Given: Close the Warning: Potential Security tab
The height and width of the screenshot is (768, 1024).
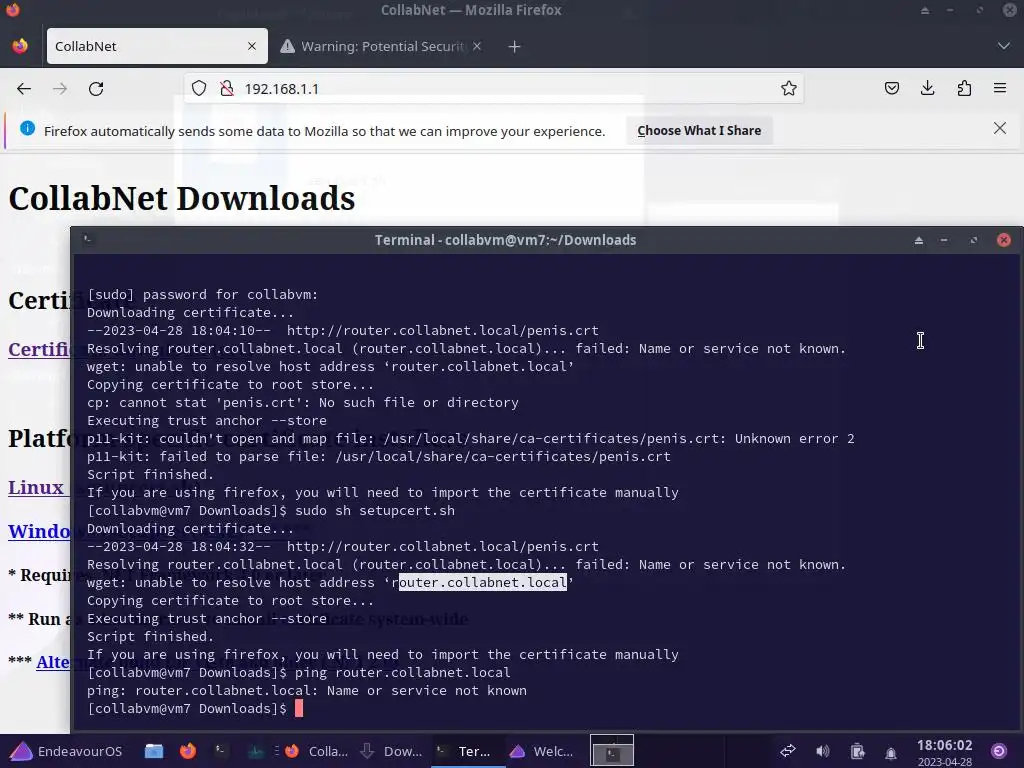Looking at the screenshot, I should pyautogui.click(x=477, y=46).
